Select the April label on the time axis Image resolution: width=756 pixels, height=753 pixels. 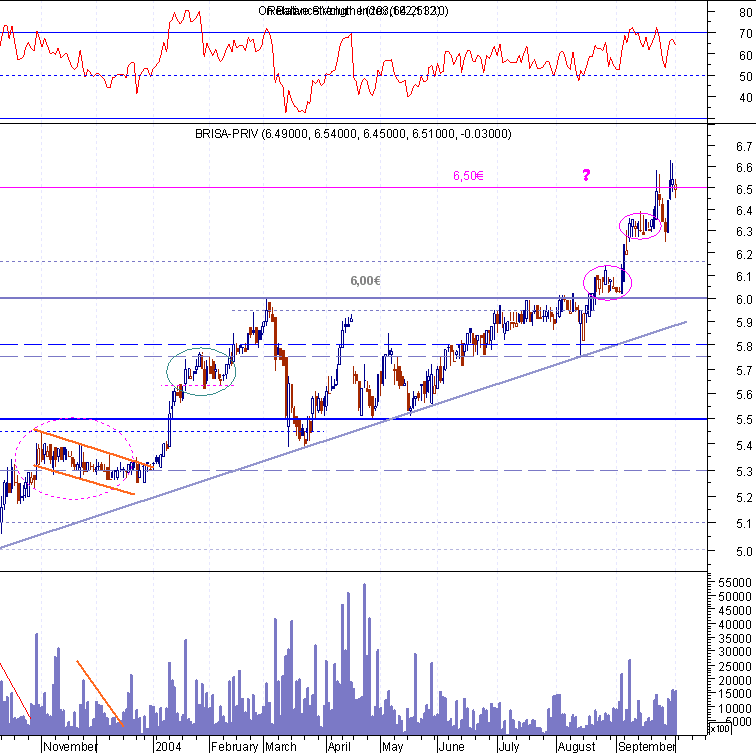339,746
